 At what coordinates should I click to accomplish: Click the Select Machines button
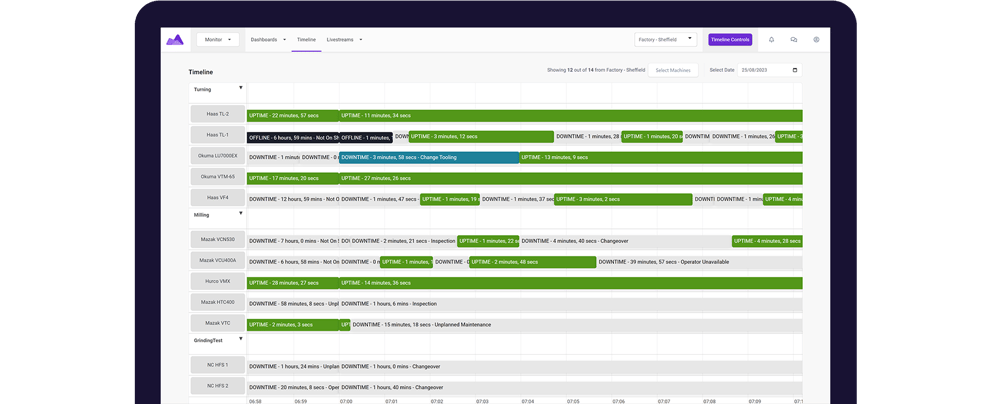point(673,70)
